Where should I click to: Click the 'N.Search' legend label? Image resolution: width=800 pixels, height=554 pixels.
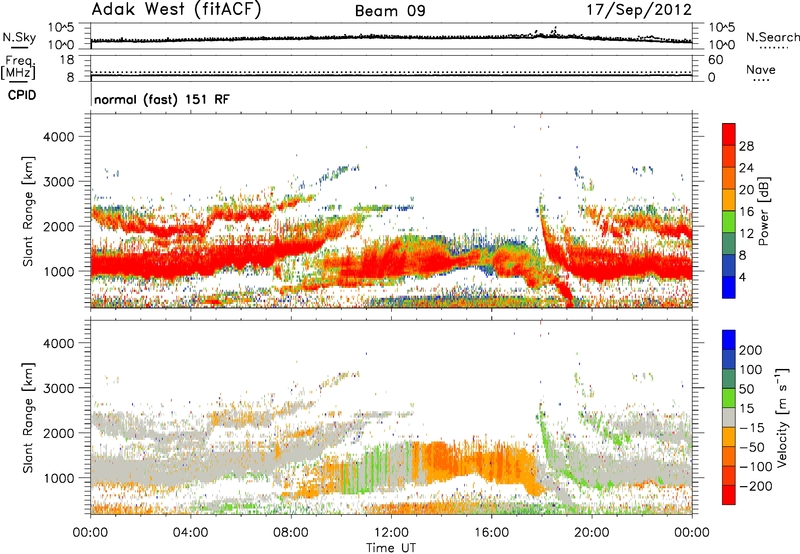coord(772,37)
